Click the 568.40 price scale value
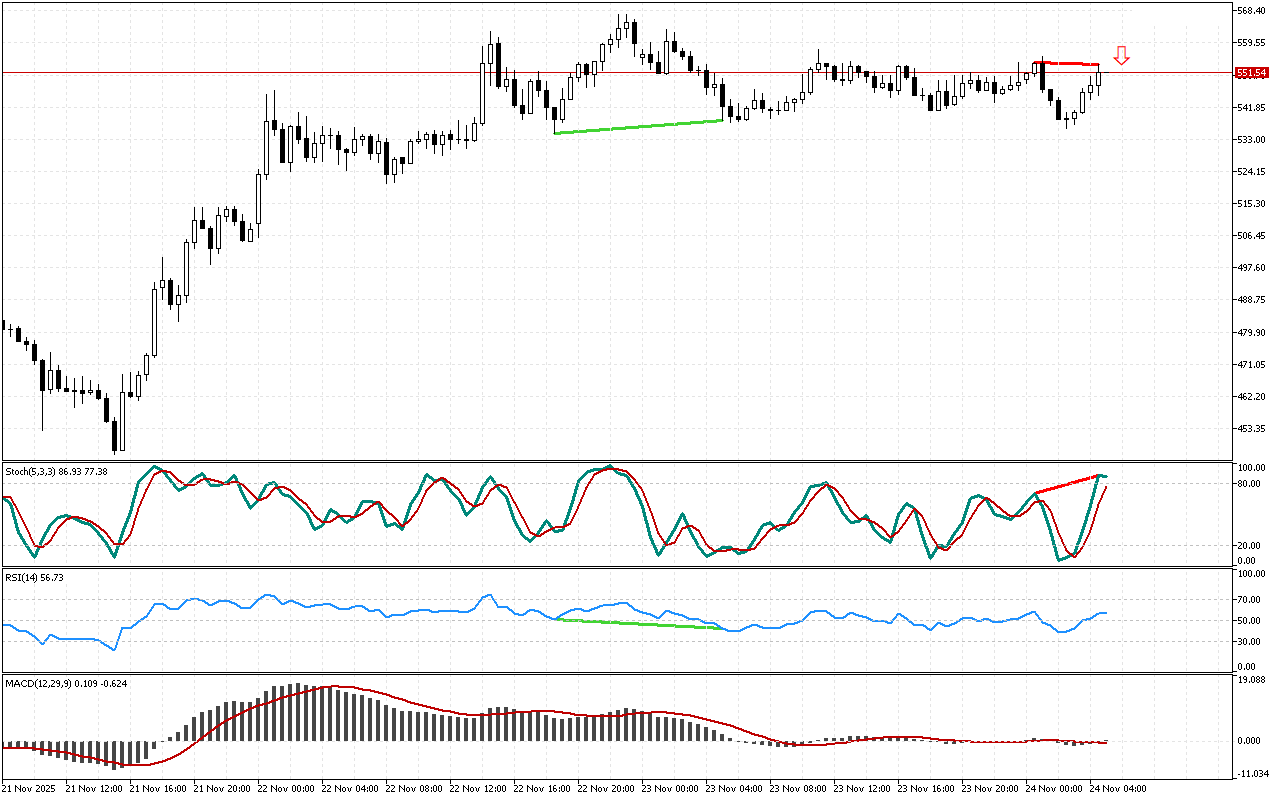Viewport: 1280px width, 800px height. pos(1251,11)
